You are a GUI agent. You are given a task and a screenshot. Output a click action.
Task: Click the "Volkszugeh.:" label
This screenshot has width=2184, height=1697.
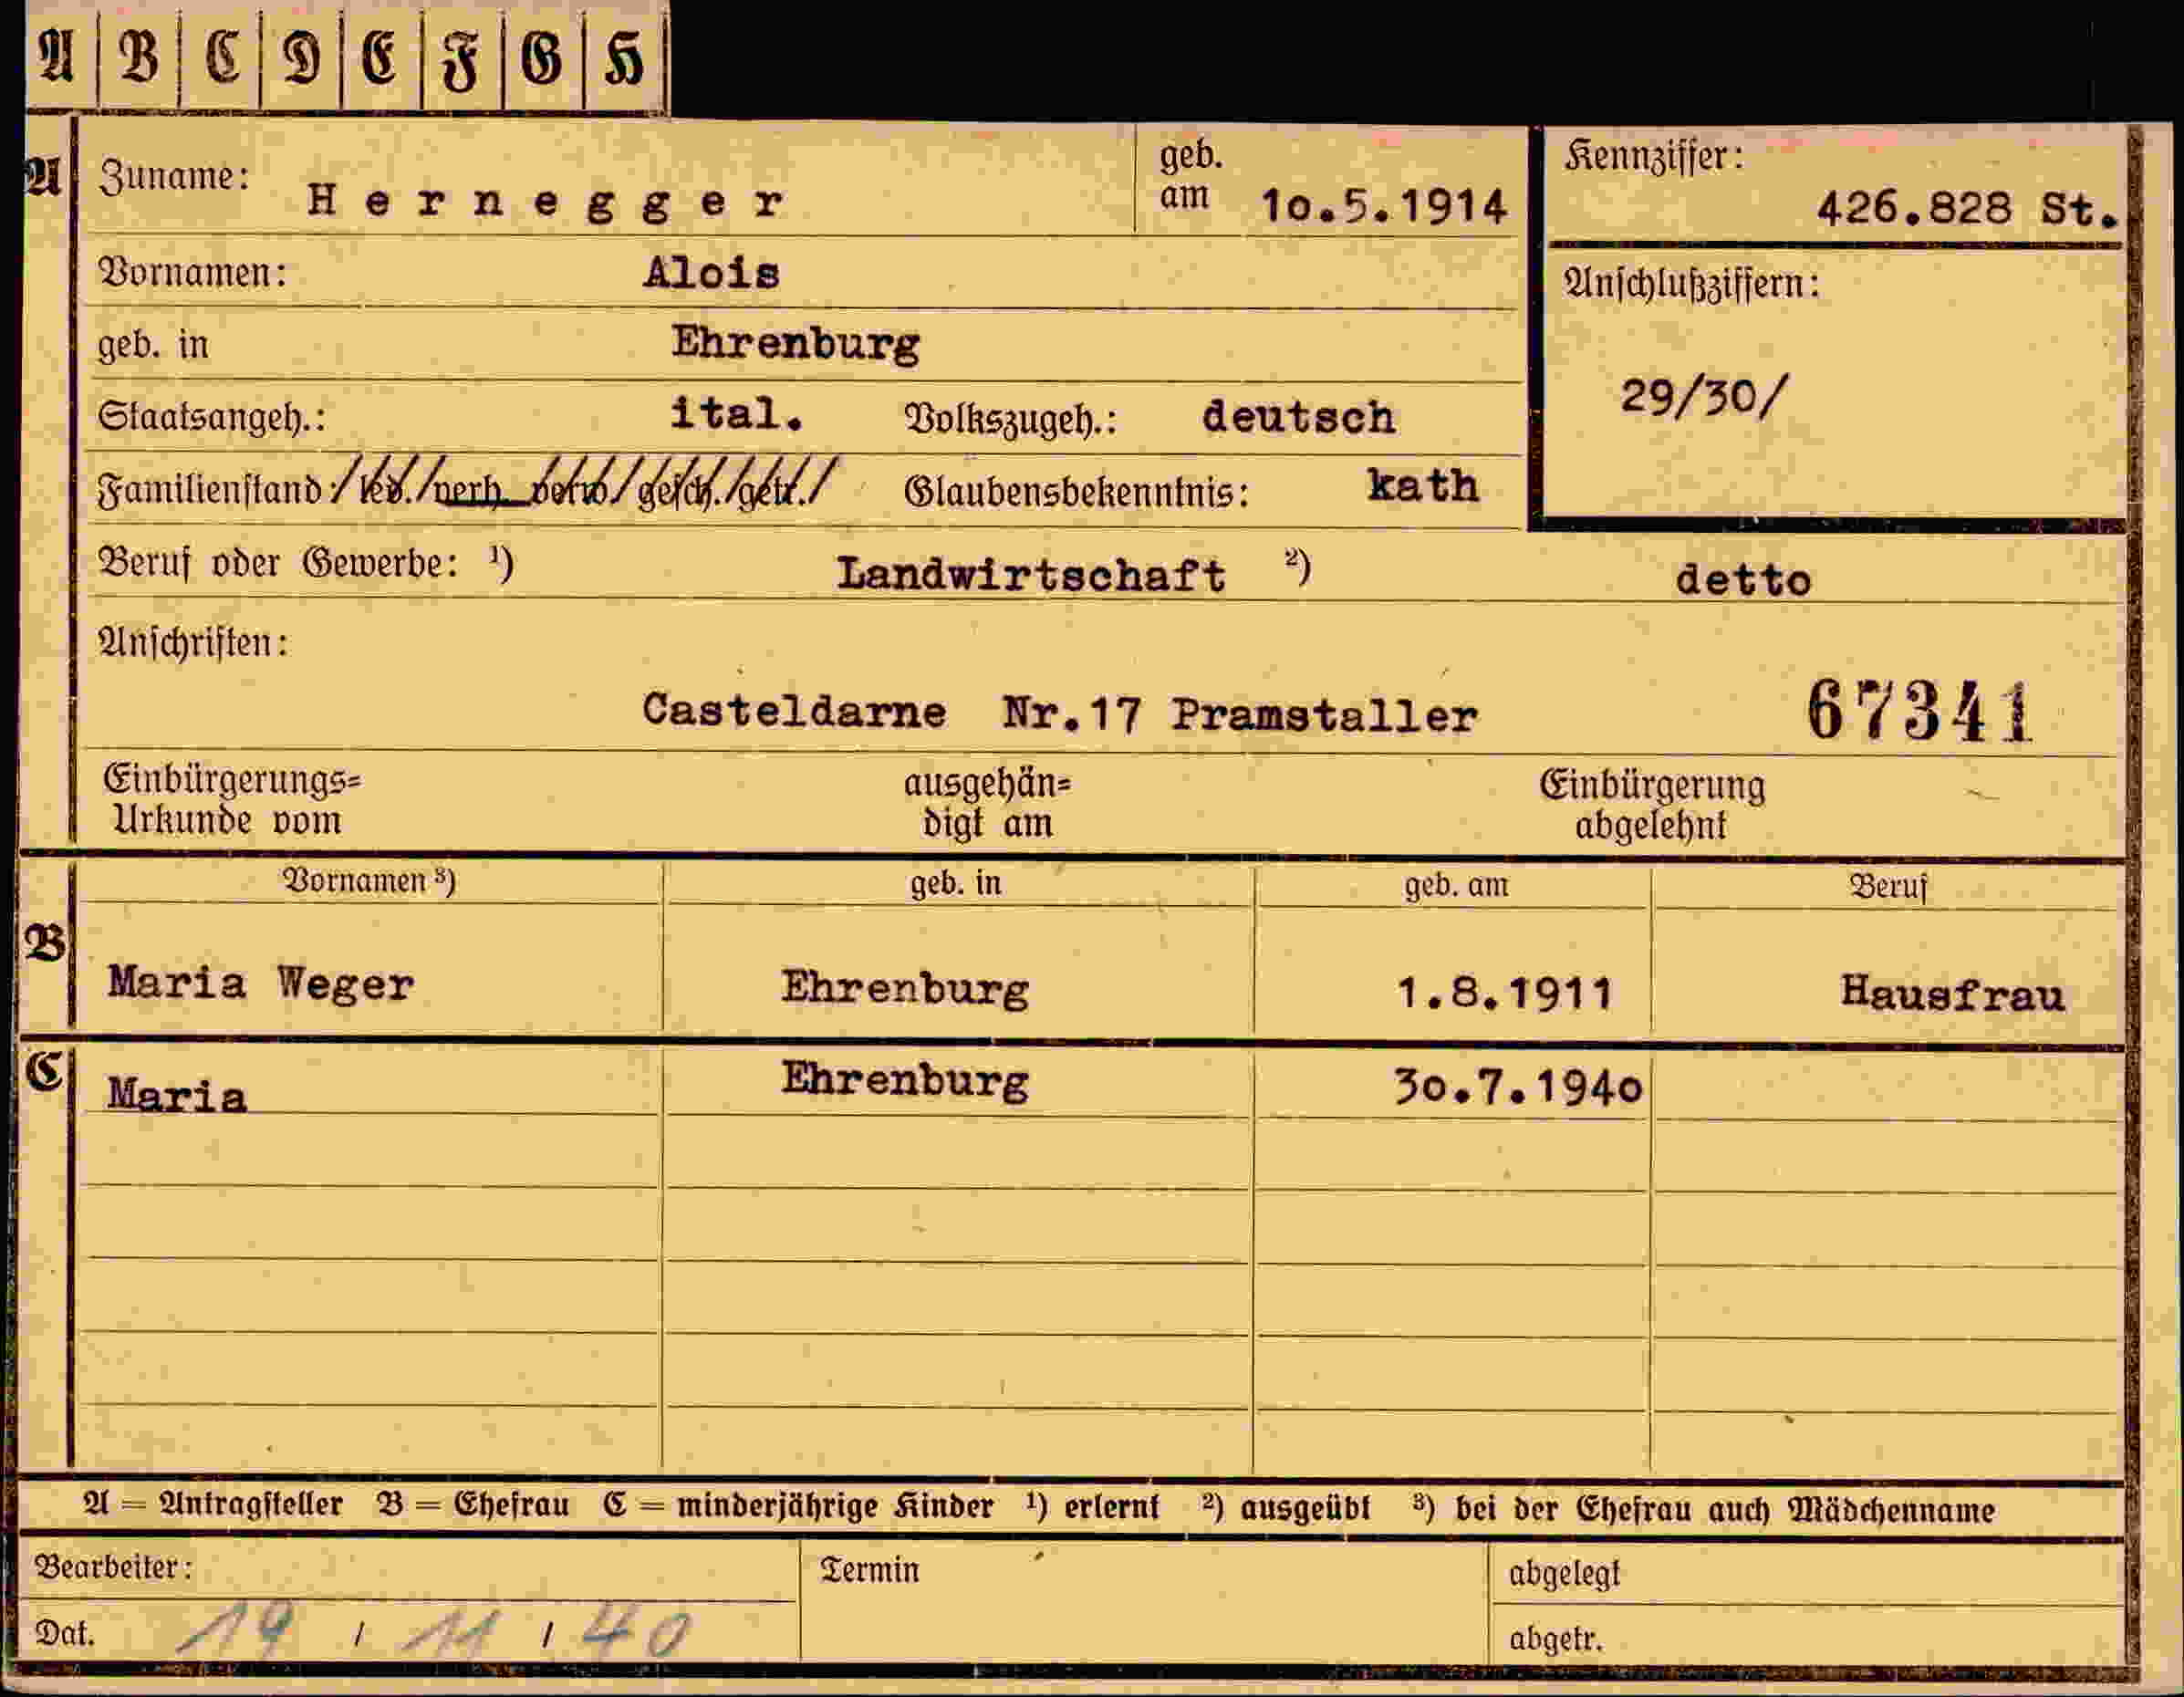pyautogui.click(x=1010, y=419)
